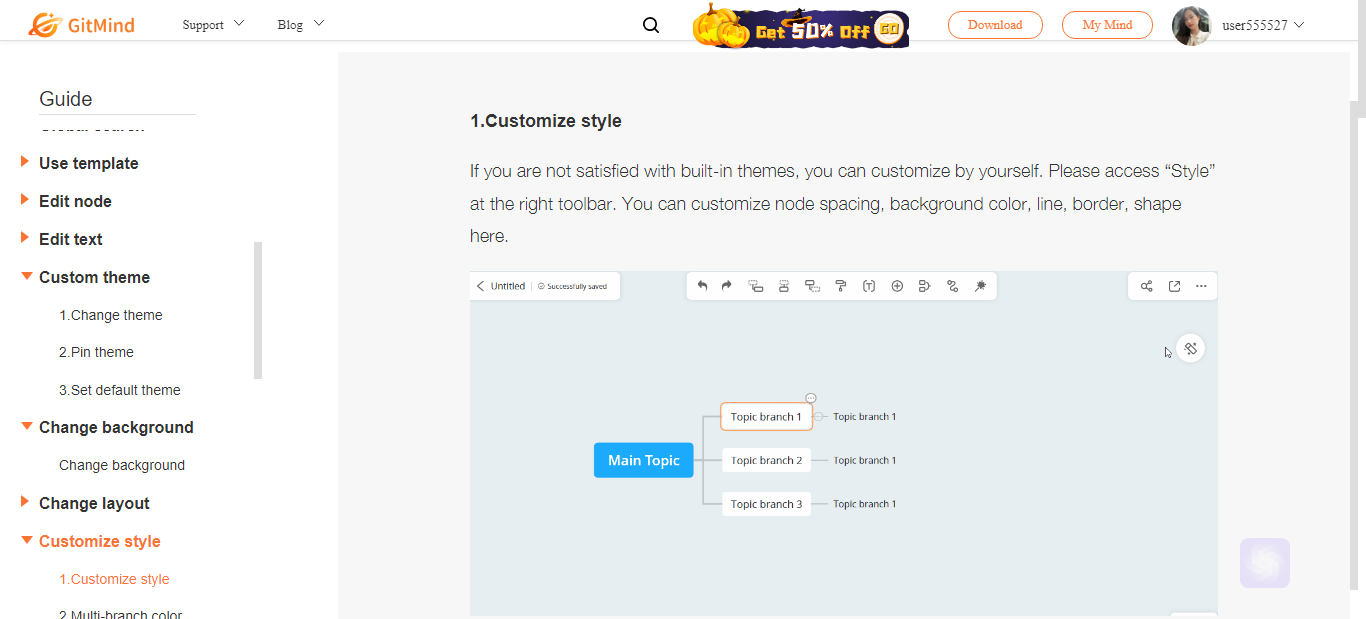1366x619 pixels.
Task: Open the Support dropdown menu
Action: tap(213, 25)
